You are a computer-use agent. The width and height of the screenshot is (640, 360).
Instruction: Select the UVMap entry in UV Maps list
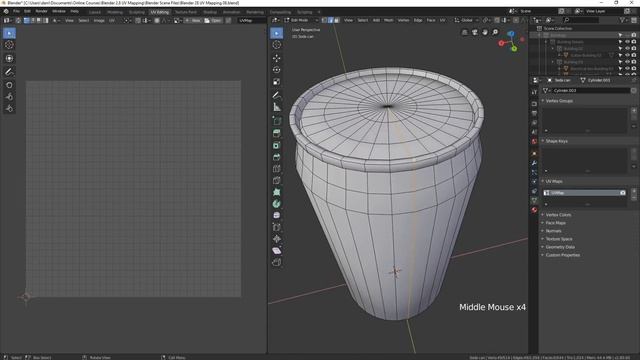584,193
